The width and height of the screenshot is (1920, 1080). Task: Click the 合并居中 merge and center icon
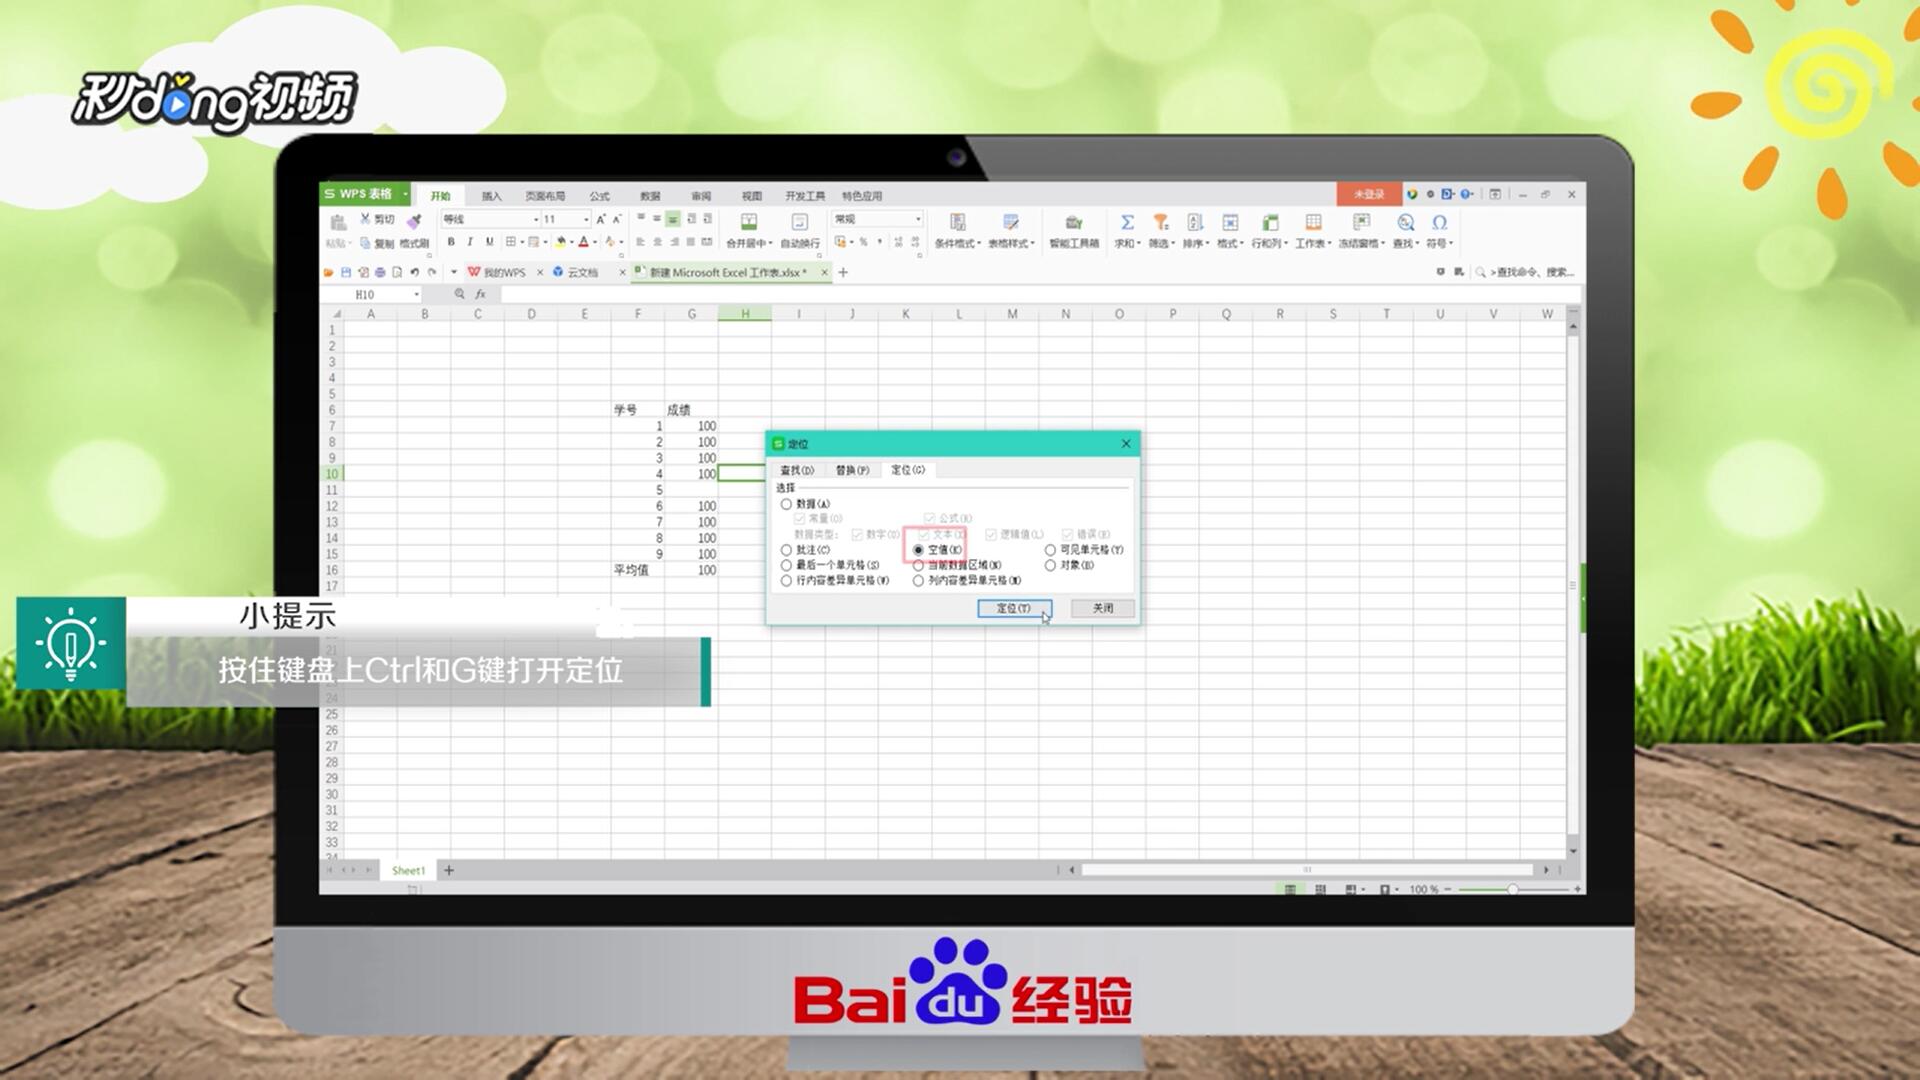[748, 223]
